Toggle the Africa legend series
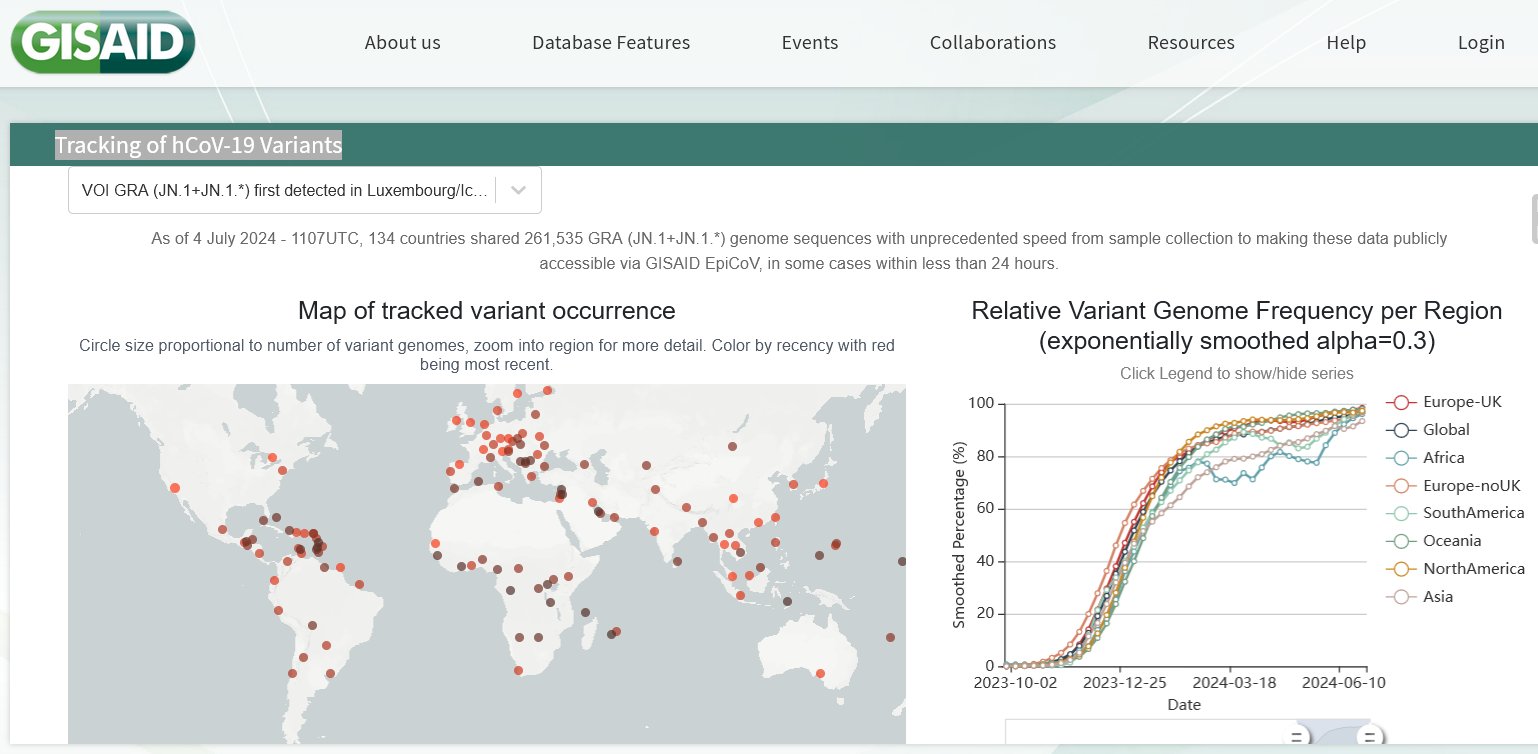Screen dimensions: 1538x754 (1443, 458)
